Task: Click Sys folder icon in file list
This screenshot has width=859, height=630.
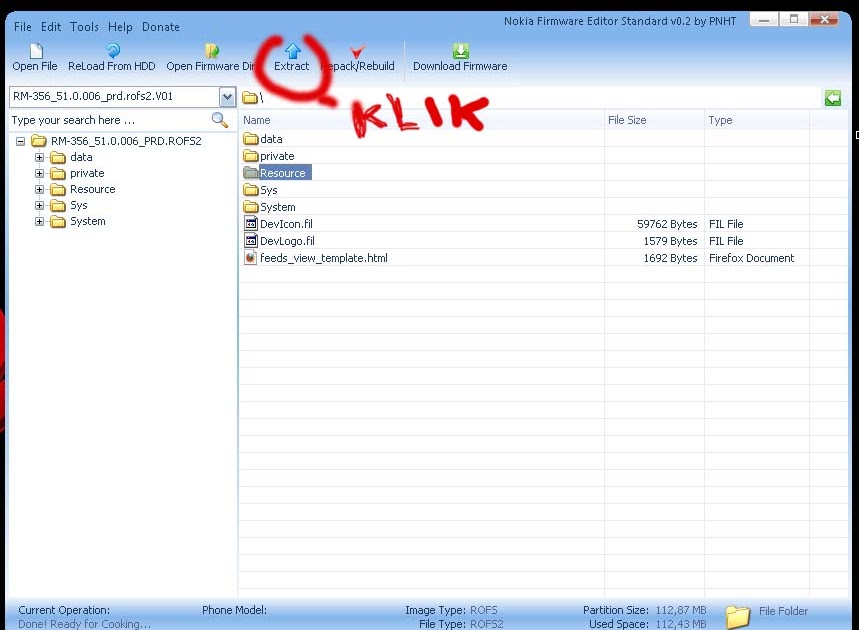Action: 251,190
